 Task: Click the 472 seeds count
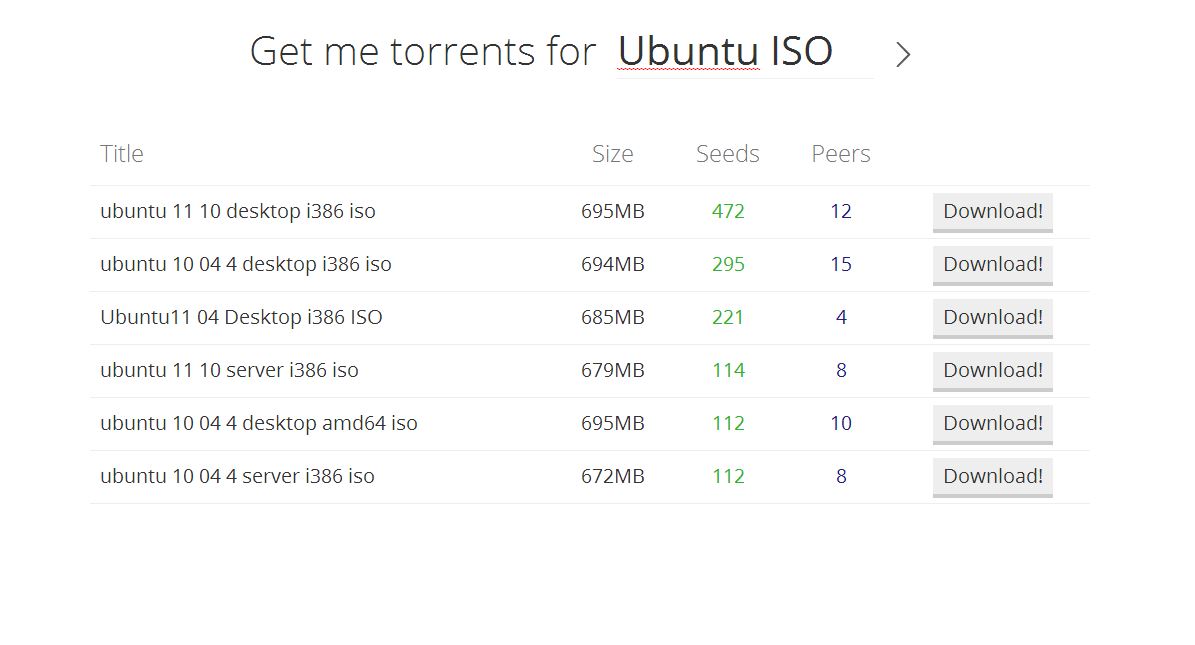[728, 212]
